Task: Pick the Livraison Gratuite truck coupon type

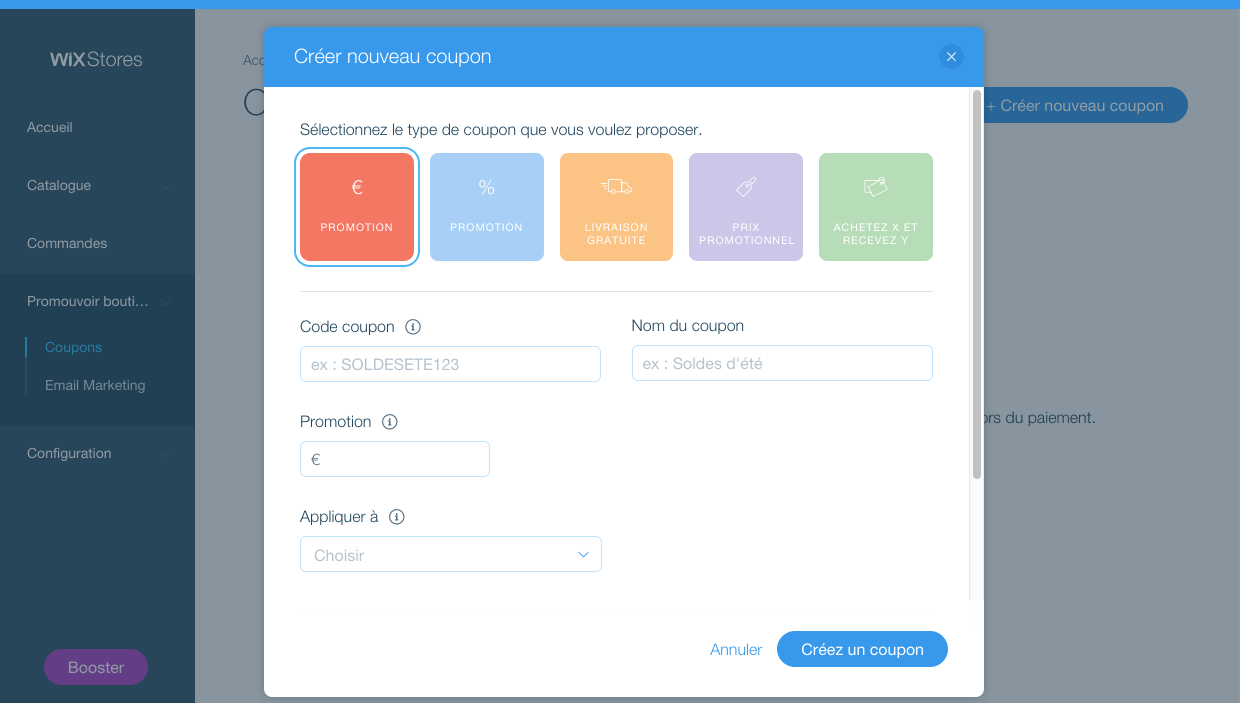Action: click(616, 207)
